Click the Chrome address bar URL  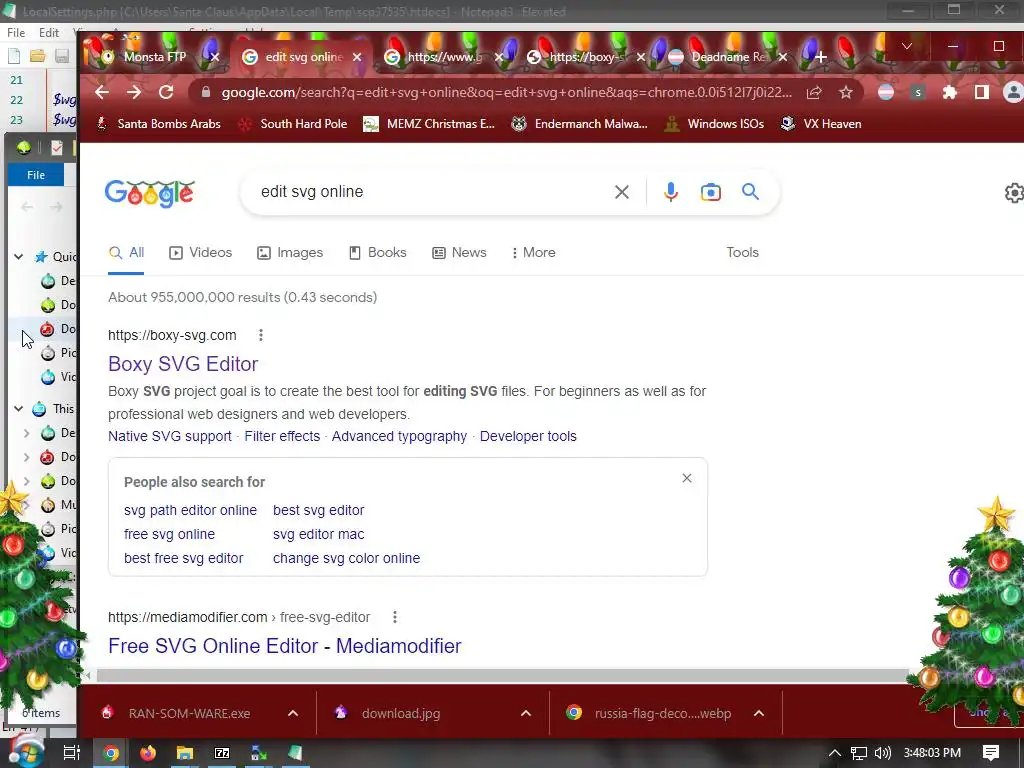[x=506, y=93]
